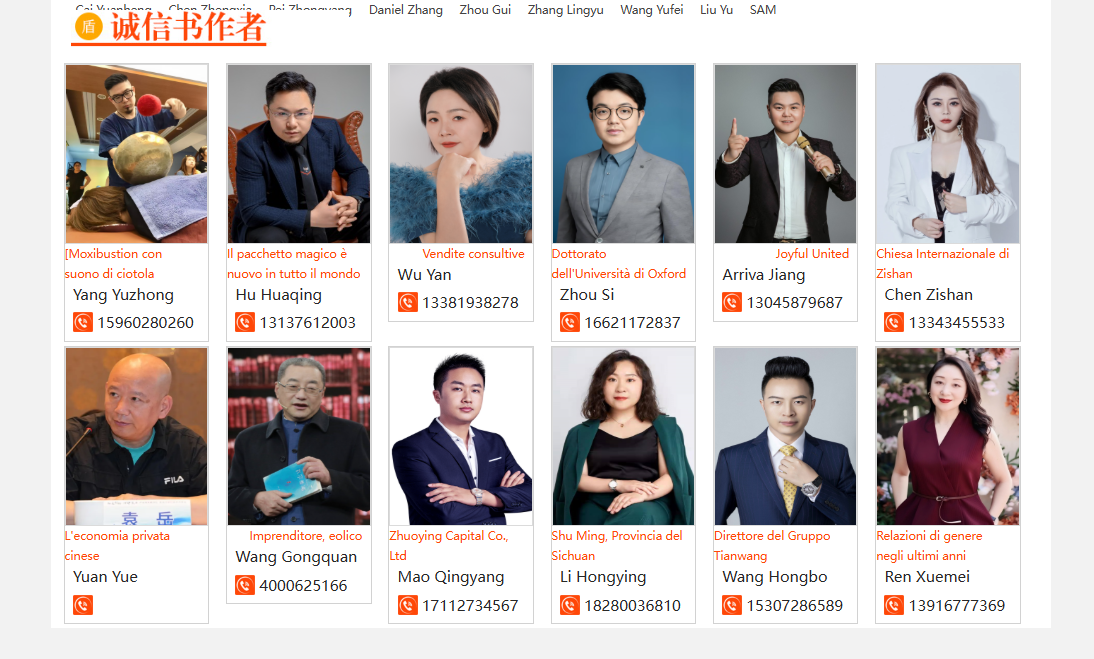Click Hu Huaqing's orange phone icon
The image size is (1094, 659).
245,322
